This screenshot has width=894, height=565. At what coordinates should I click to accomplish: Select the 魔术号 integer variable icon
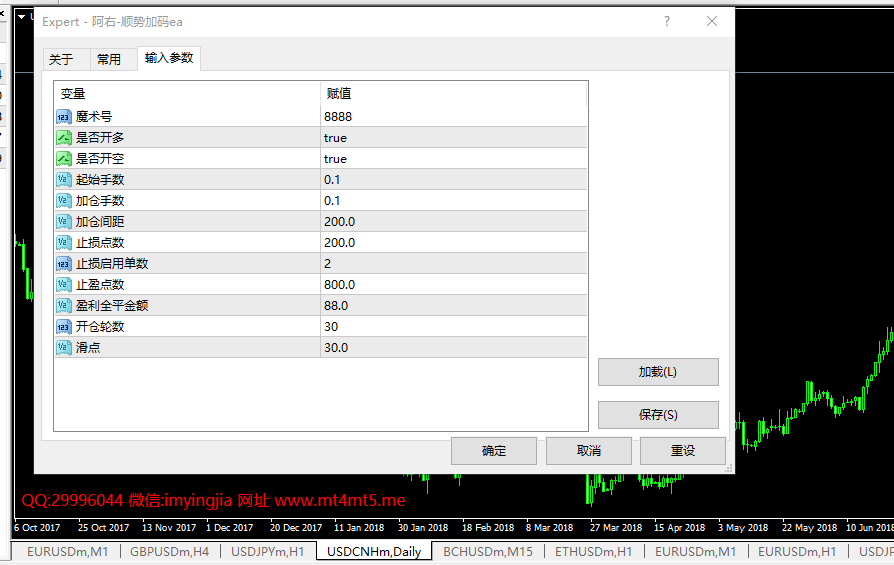pos(64,117)
